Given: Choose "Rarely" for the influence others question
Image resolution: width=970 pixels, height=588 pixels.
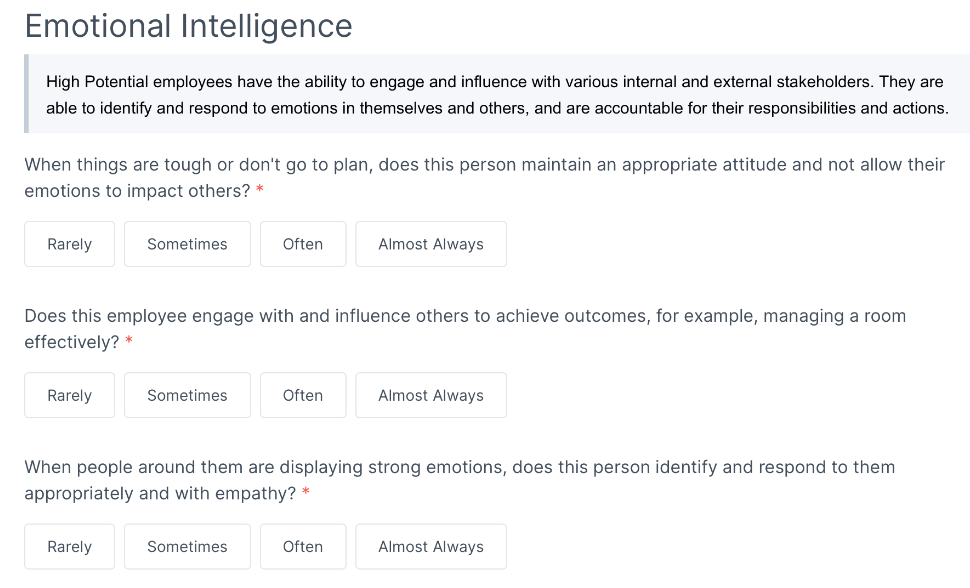Looking at the screenshot, I should point(69,395).
